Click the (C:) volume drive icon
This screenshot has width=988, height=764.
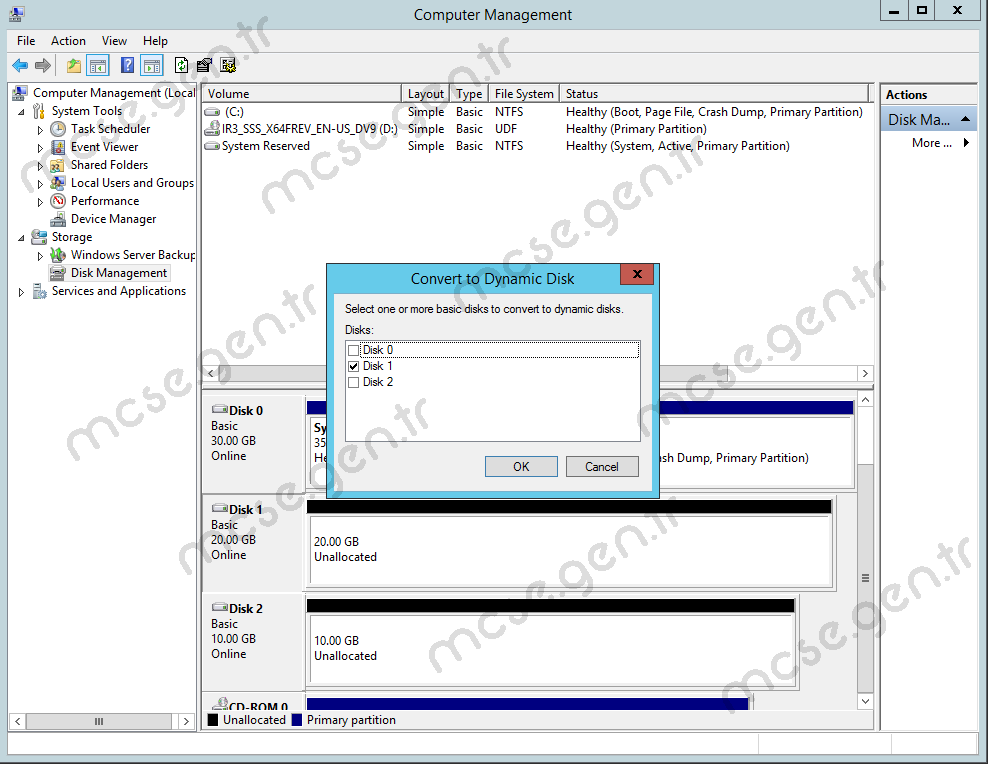coord(212,112)
